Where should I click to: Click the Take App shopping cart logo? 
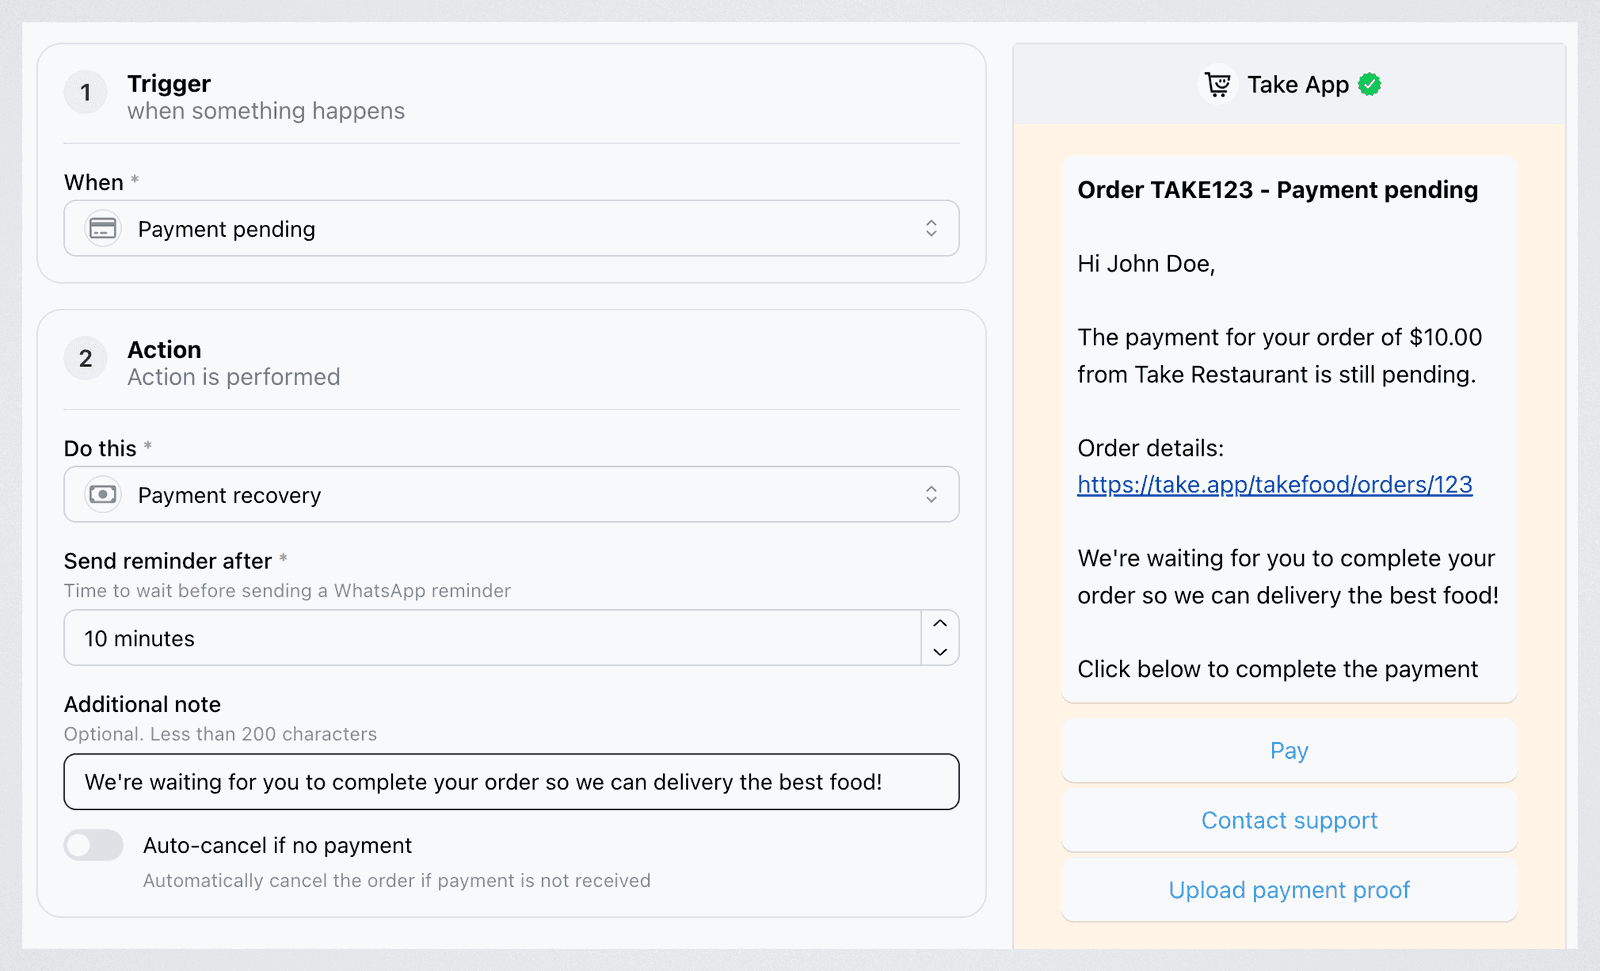1218,85
